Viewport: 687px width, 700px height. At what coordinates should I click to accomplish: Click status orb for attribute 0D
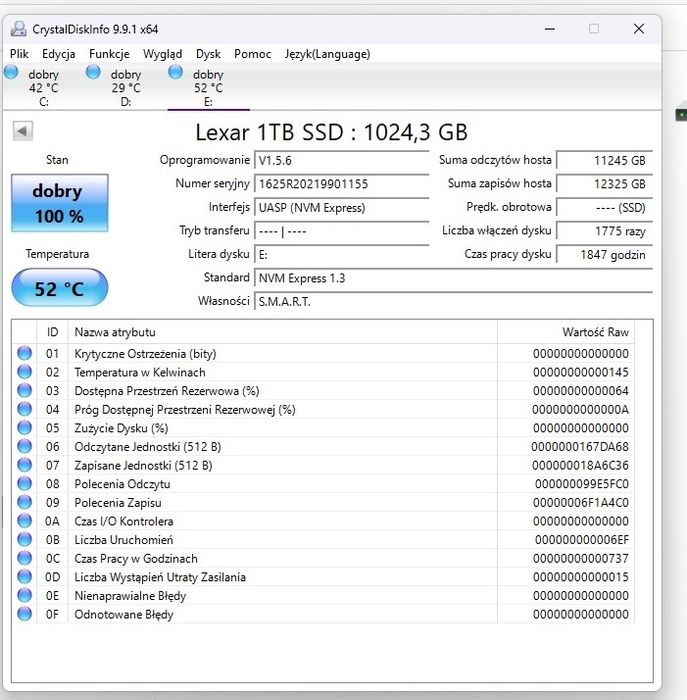(25, 577)
